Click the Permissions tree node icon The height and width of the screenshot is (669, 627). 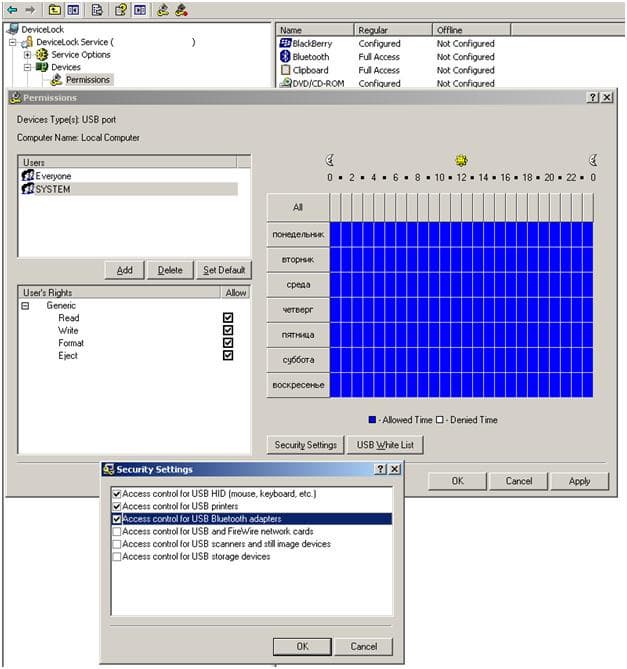pos(56,79)
